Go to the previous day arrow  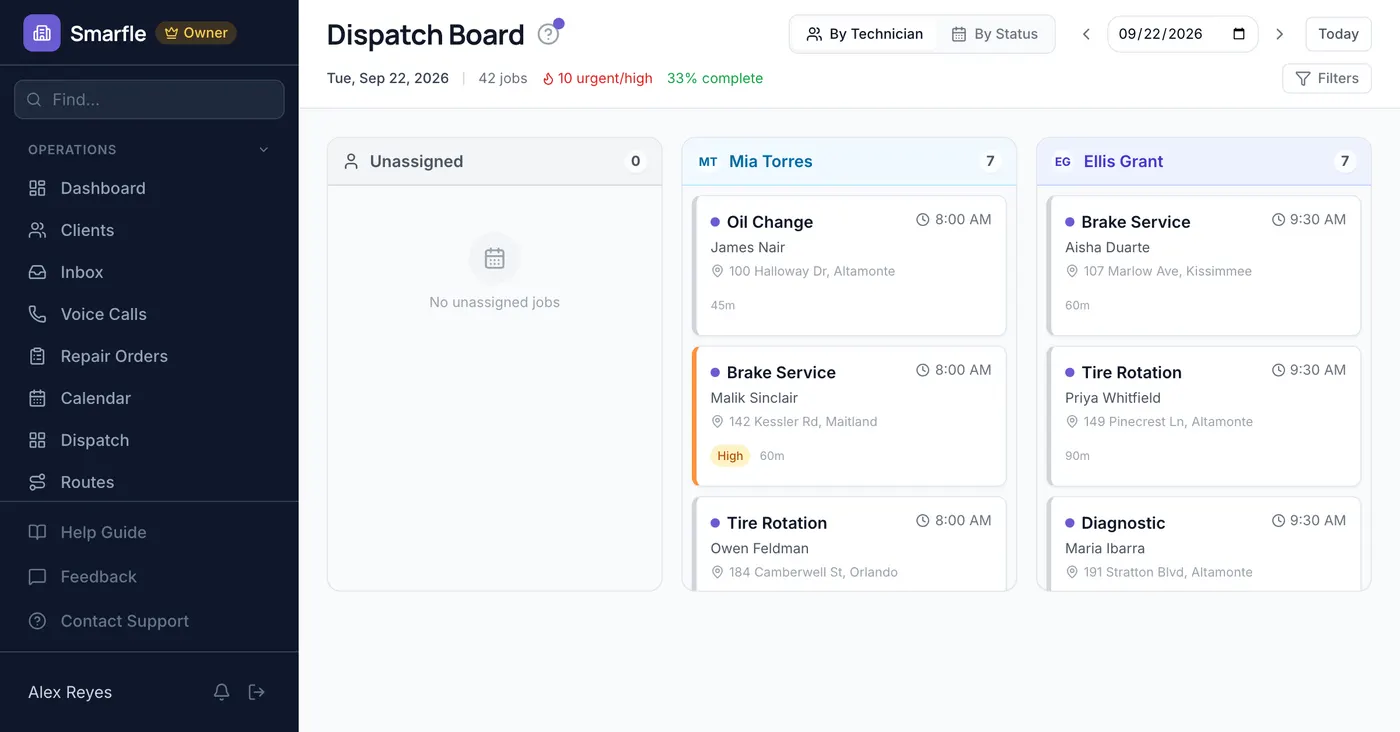point(1086,34)
